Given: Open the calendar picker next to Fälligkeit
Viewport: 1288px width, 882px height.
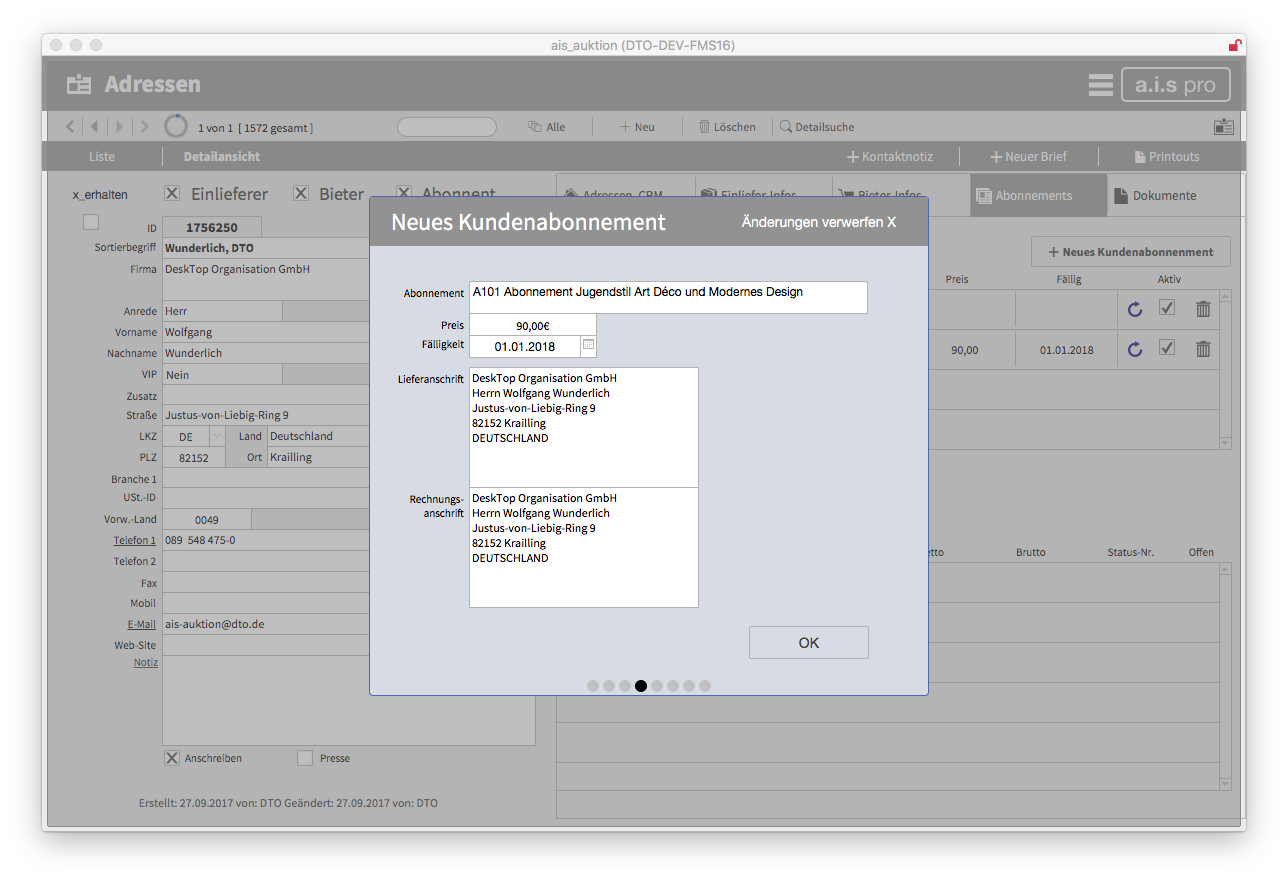Looking at the screenshot, I should 588,346.
